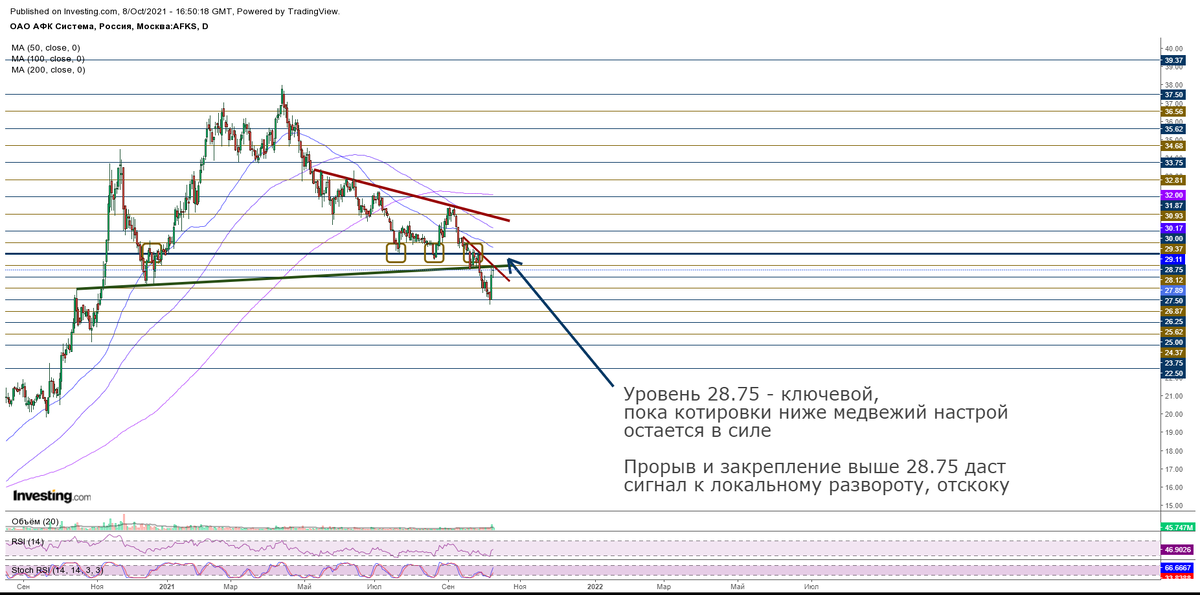The height and width of the screenshot is (595, 1200).
Task: Click the MA (50, close, 0) legend
Action: click(x=46, y=48)
